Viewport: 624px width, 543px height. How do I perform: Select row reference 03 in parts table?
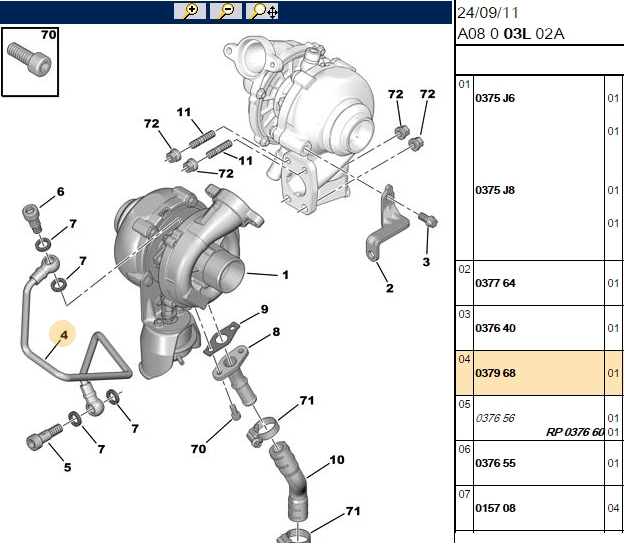click(464, 314)
